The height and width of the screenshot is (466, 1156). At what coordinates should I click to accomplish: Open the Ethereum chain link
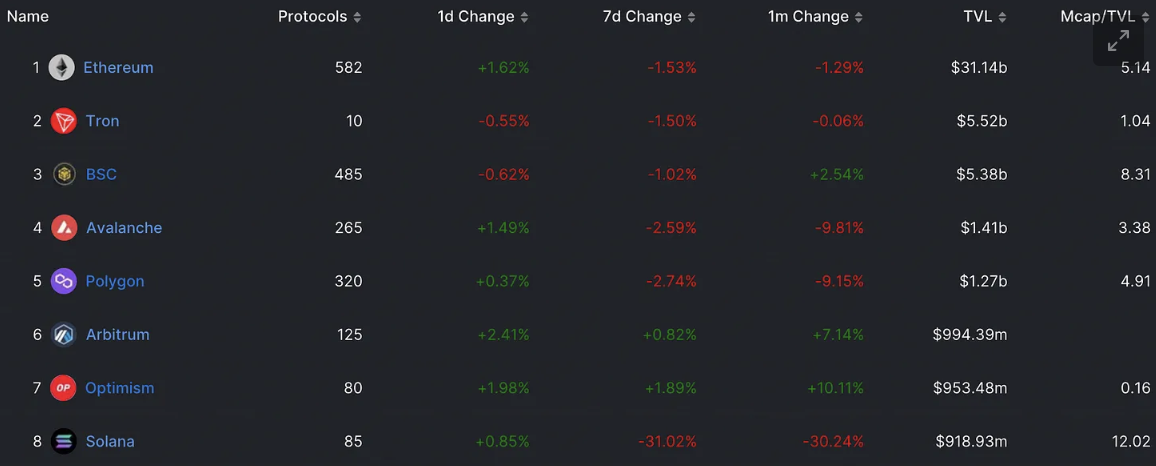click(x=119, y=68)
